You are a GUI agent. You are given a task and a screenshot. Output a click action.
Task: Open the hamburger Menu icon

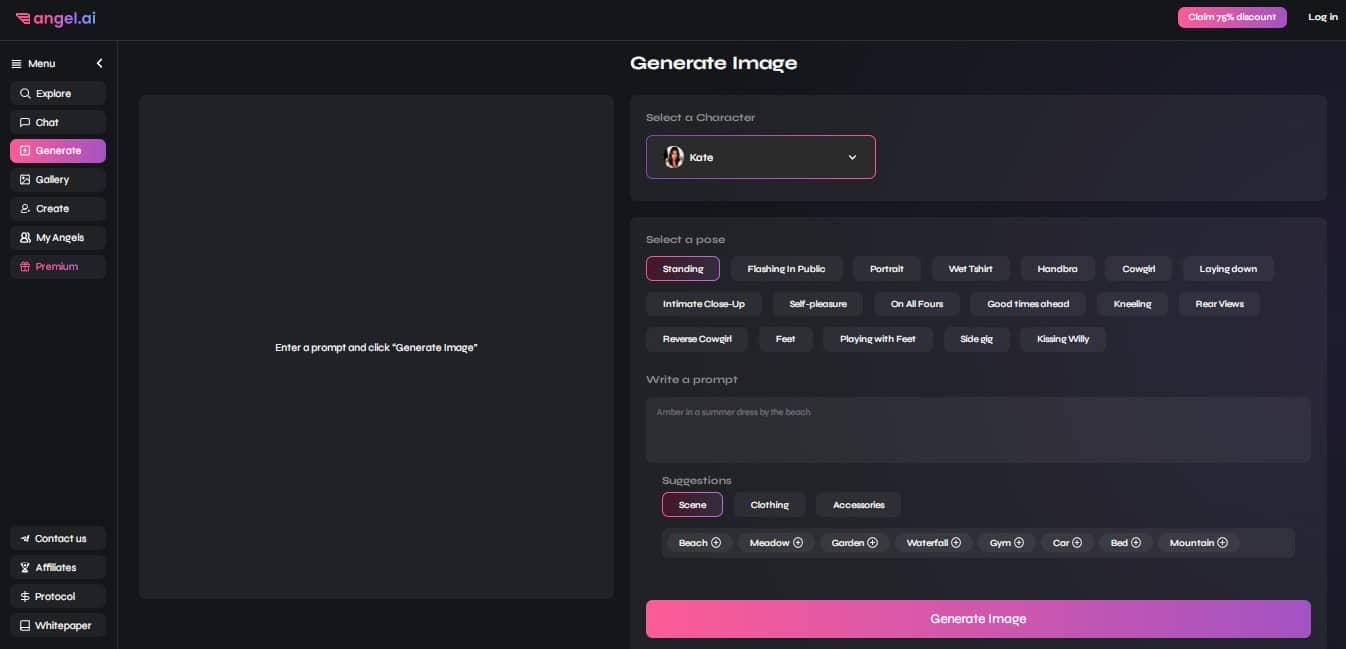[16, 64]
